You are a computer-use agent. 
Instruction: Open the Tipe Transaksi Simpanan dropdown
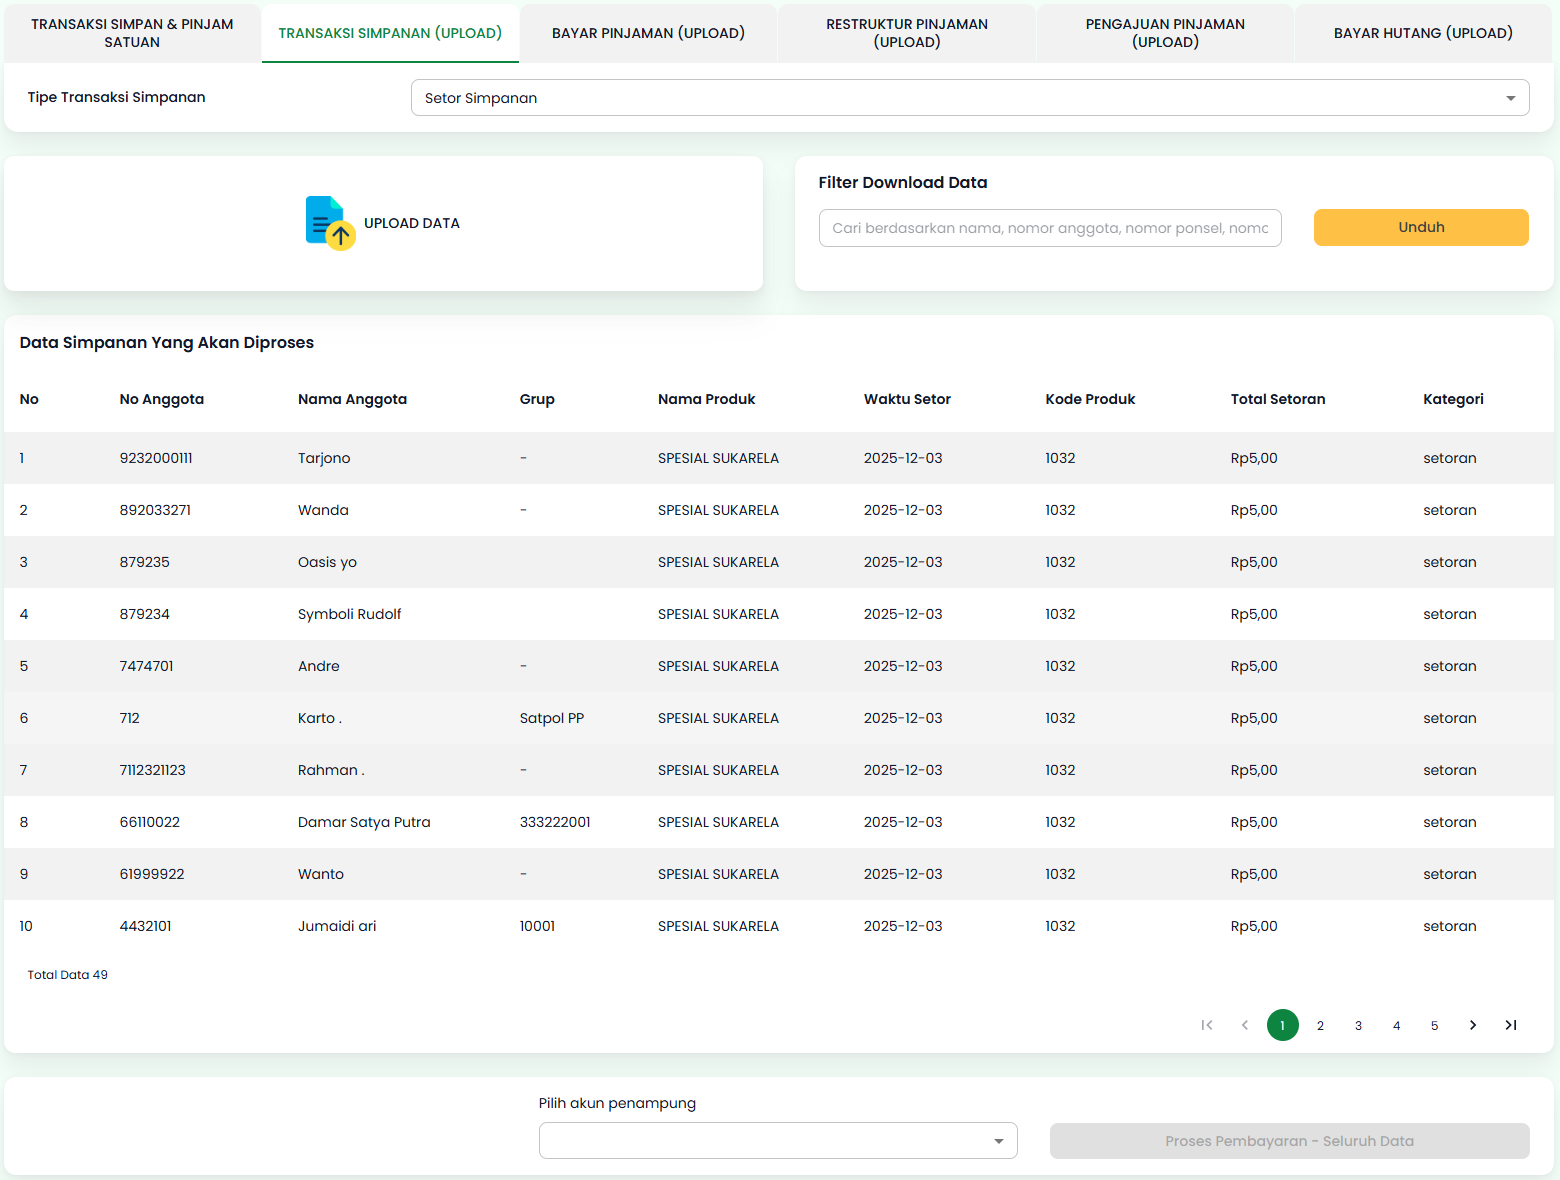(969, 98)
